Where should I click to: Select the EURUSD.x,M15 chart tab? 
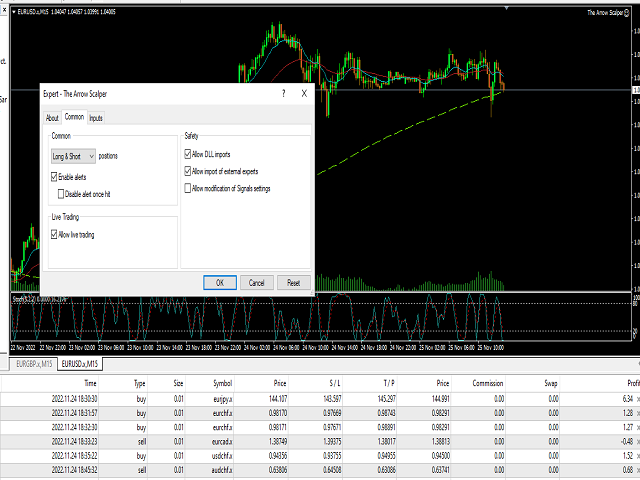(80, 364)
